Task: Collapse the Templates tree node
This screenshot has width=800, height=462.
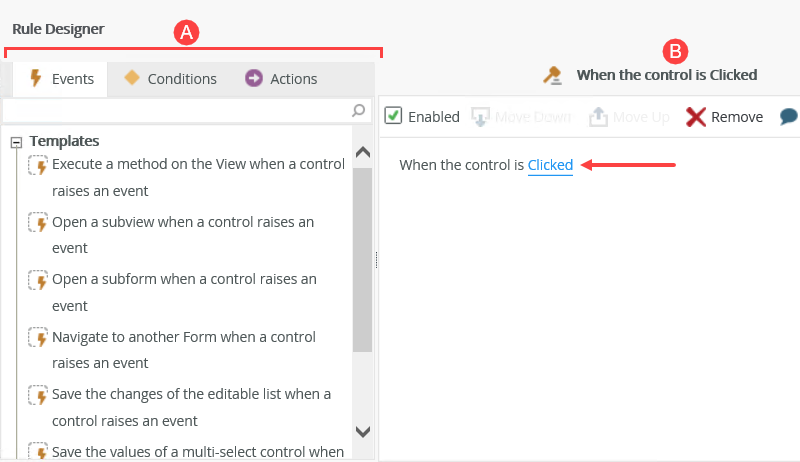Action: (x=16, y=142)
